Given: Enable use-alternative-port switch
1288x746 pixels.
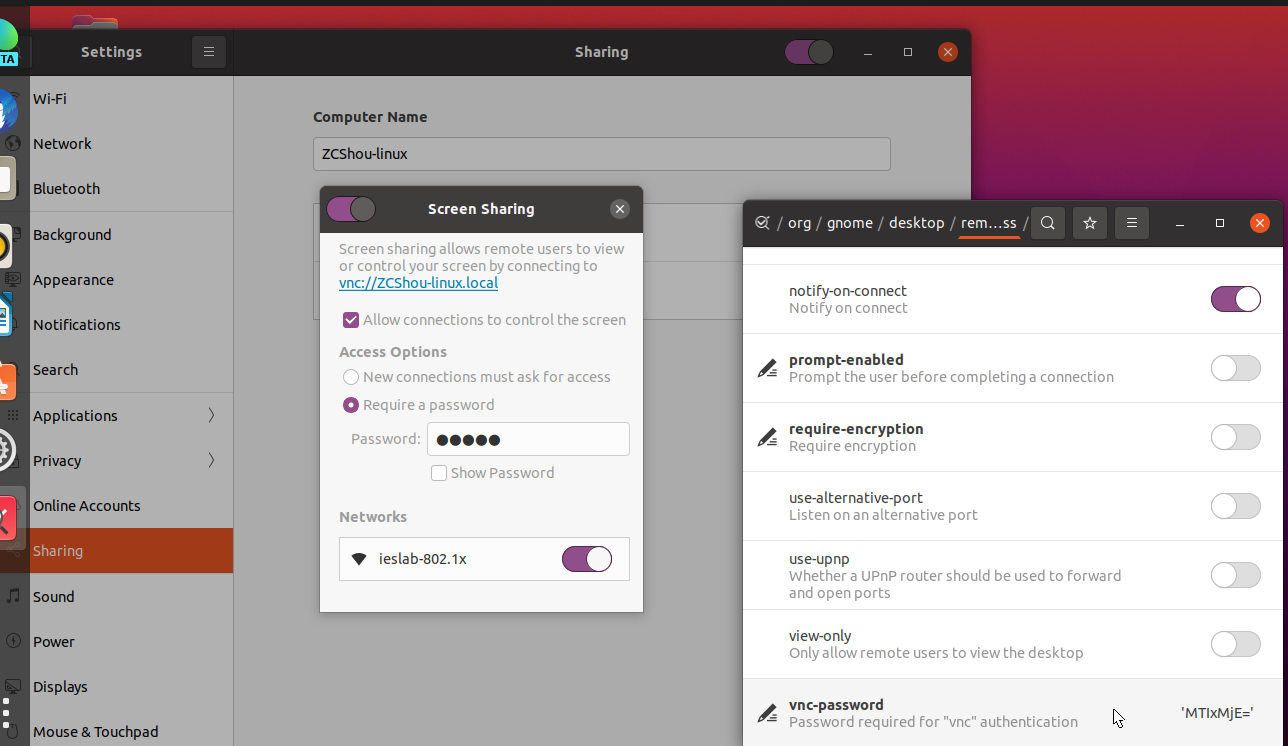Looking at the screenshot, I should pyautogui.click(x=1236, y=506).
